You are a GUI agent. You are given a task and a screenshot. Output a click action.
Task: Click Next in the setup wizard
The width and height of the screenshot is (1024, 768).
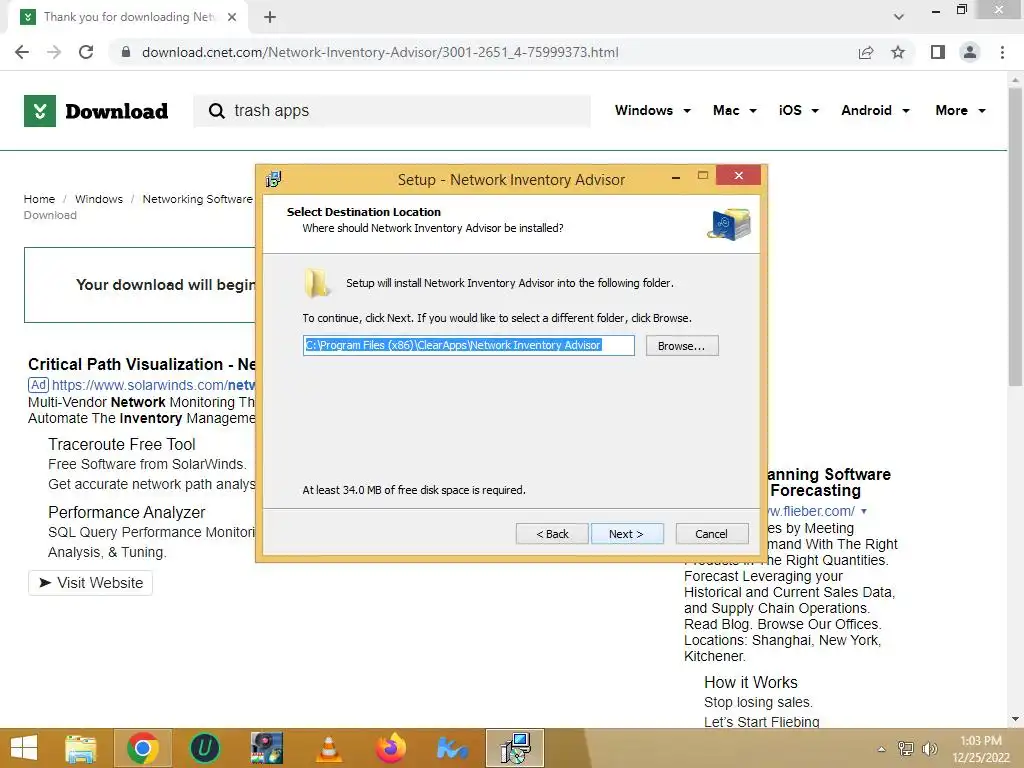tap(626, 534)
